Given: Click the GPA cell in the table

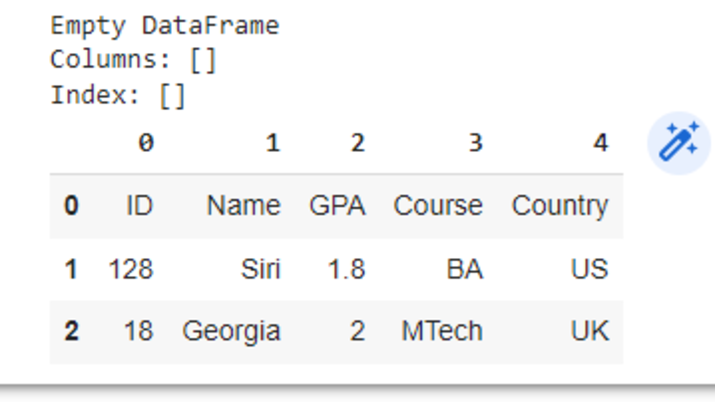Looking at the screenshot, I should [337, 206].
